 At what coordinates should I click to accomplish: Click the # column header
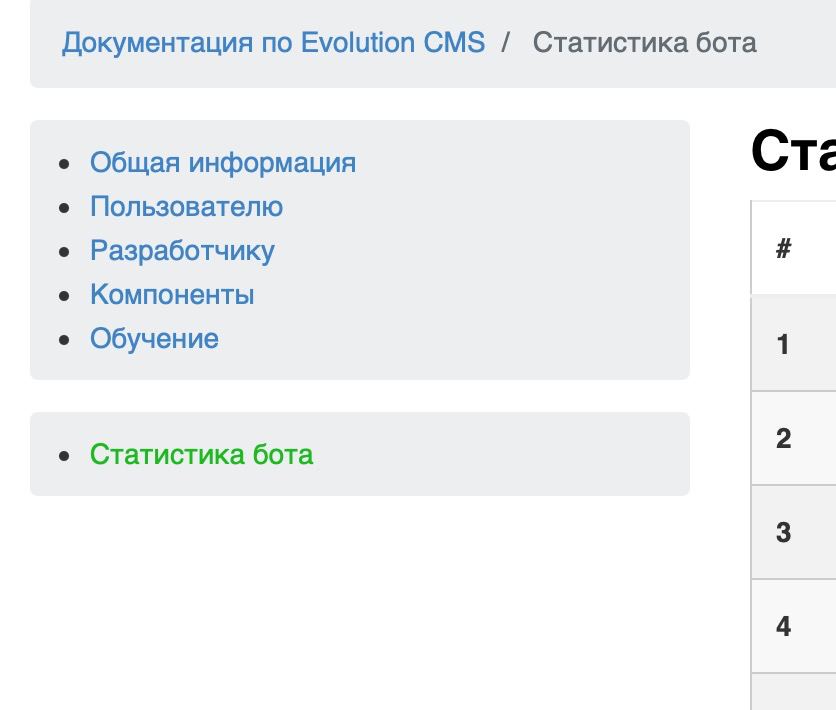click(783, 249)
